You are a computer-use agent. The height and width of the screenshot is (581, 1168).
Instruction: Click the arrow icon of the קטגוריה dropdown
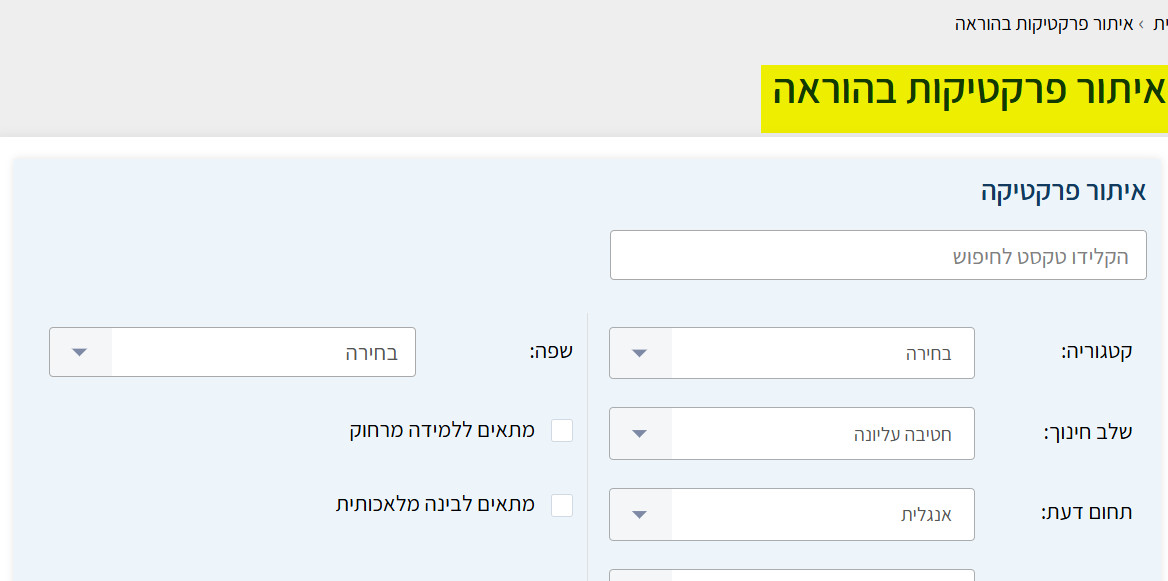click(x=640, y=353)
